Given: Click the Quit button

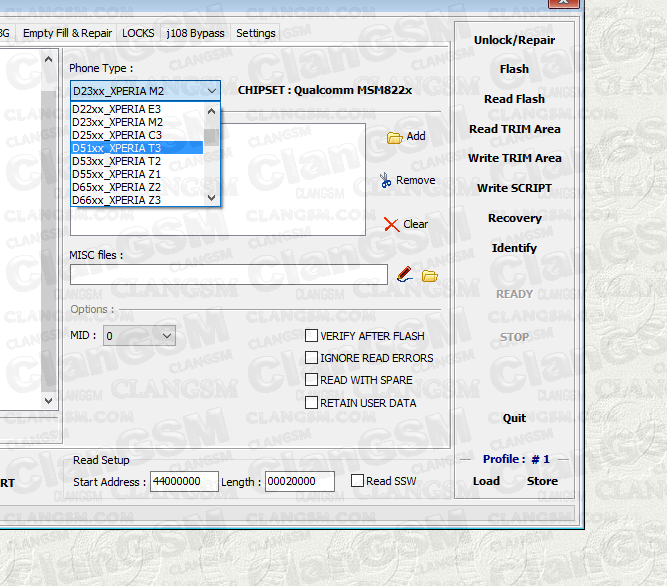Looking at the screenshot, I should (x=514, y=418).
